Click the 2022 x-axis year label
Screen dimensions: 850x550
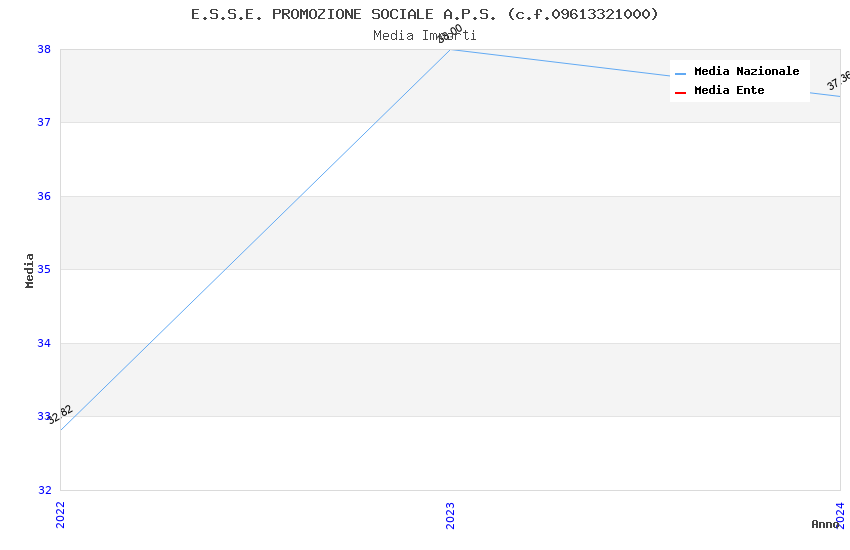pyautogui.click(x=60, y=515)
